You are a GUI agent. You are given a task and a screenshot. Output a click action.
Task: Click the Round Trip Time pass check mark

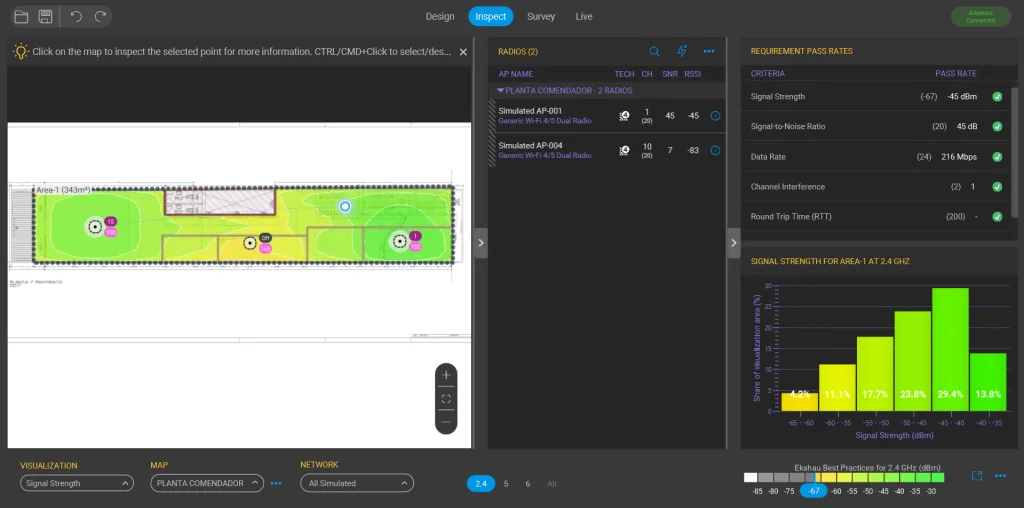(x=997, y=216)
